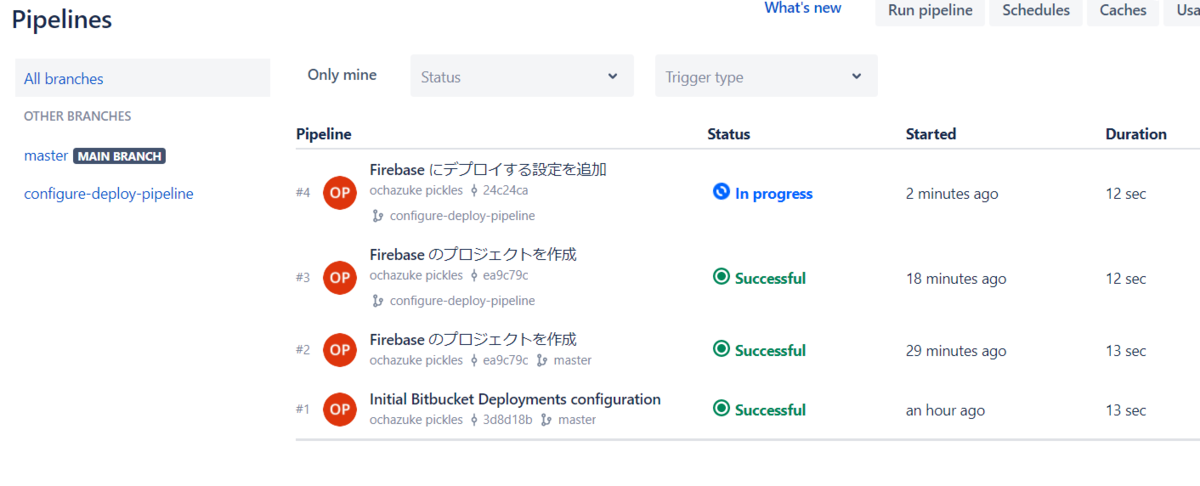The image size is (1200, 486).
Task: Click master branch label on pipeline #2
Action: tap(572, 360)
